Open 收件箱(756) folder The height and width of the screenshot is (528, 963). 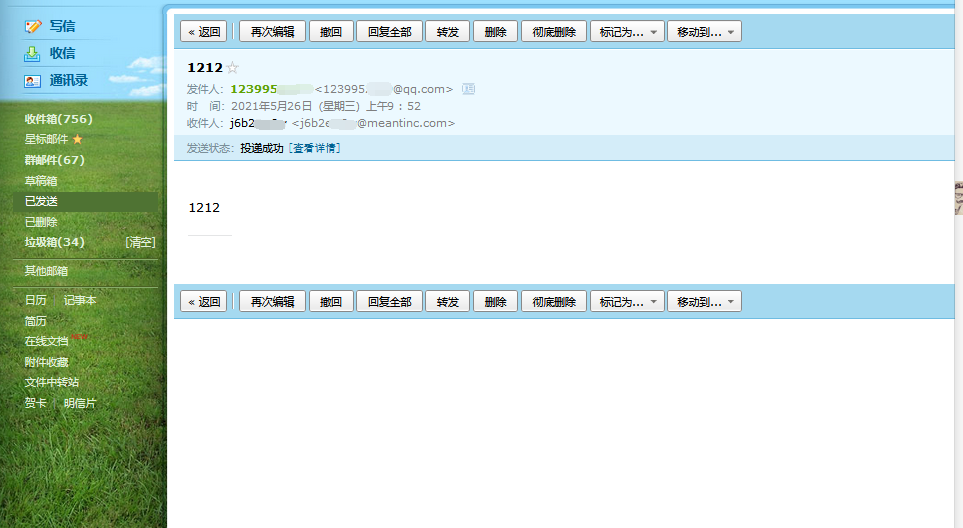58,119
